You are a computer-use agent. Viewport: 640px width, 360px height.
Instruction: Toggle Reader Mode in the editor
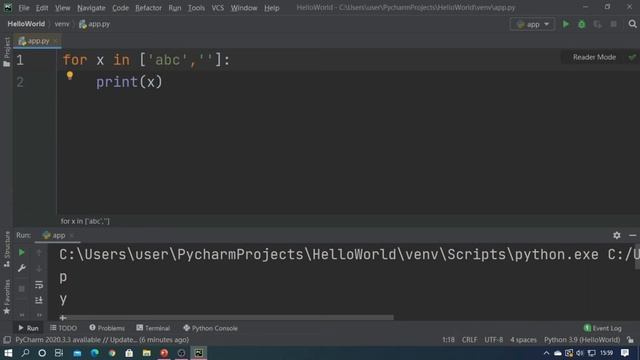(594, 57)
